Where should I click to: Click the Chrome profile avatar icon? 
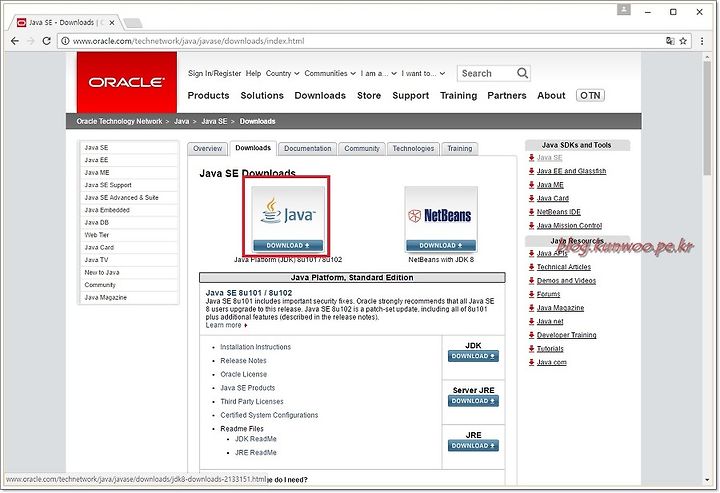point(624,9)
